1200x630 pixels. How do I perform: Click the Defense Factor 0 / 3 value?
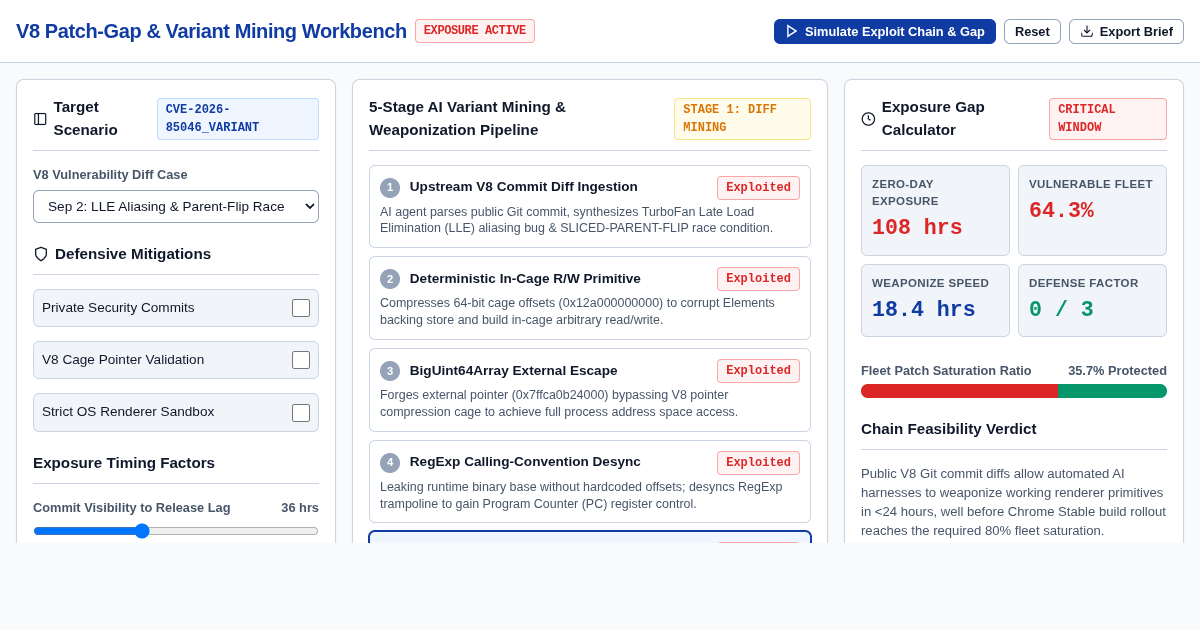point(1061,310)
